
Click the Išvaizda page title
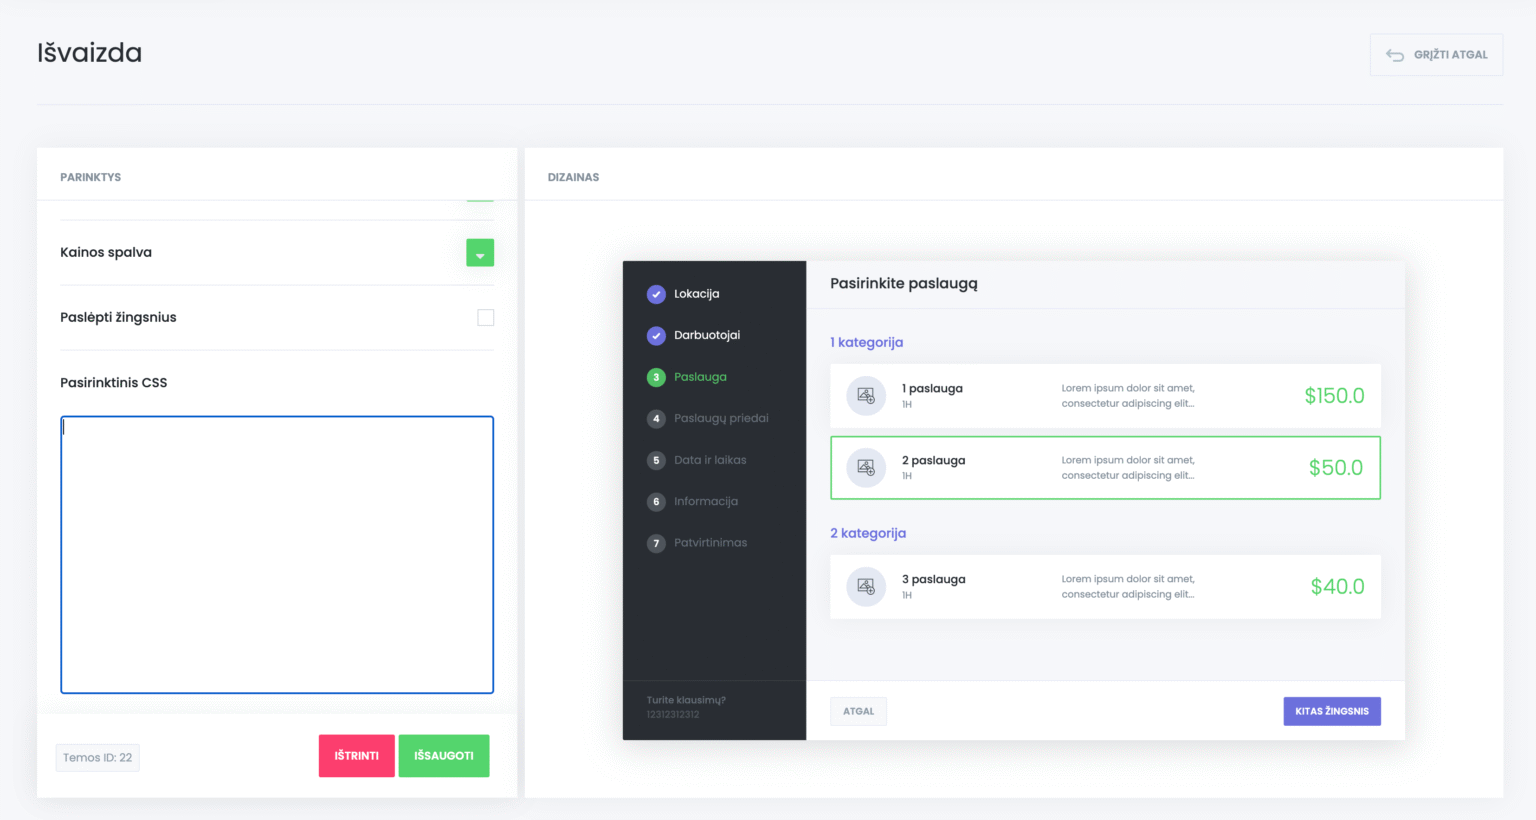90,53
